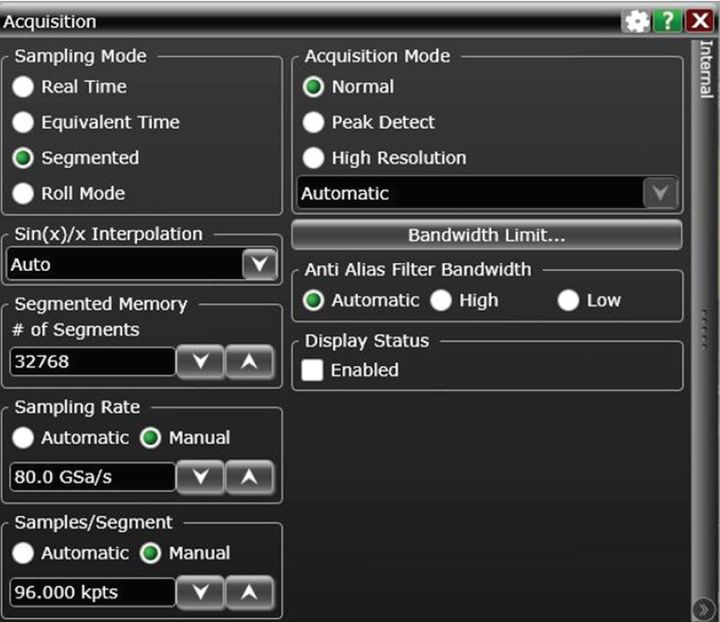
Task: Decrease the sampling rate value
Action: coord(200,477)
